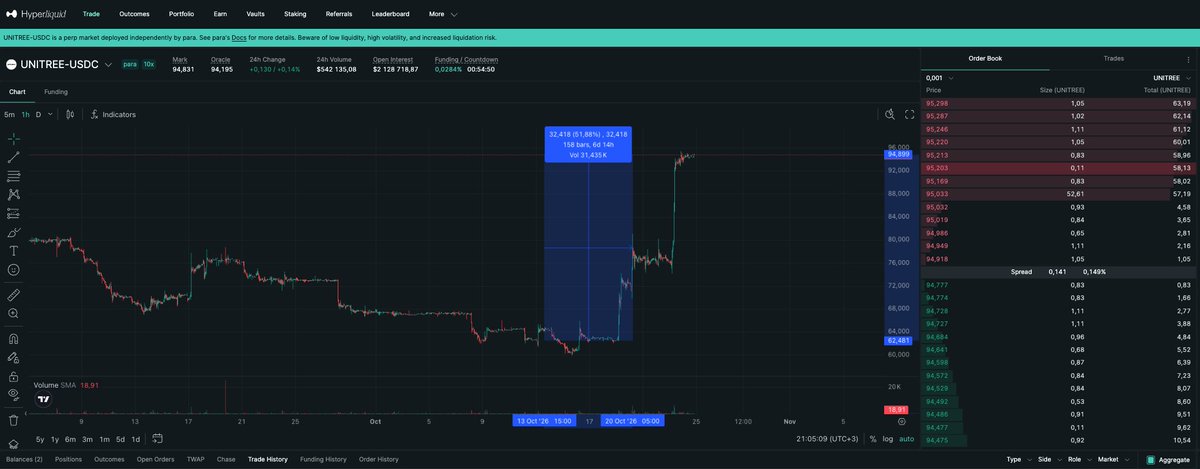Toggle log scale on price axis

click(x=888, y=439)
